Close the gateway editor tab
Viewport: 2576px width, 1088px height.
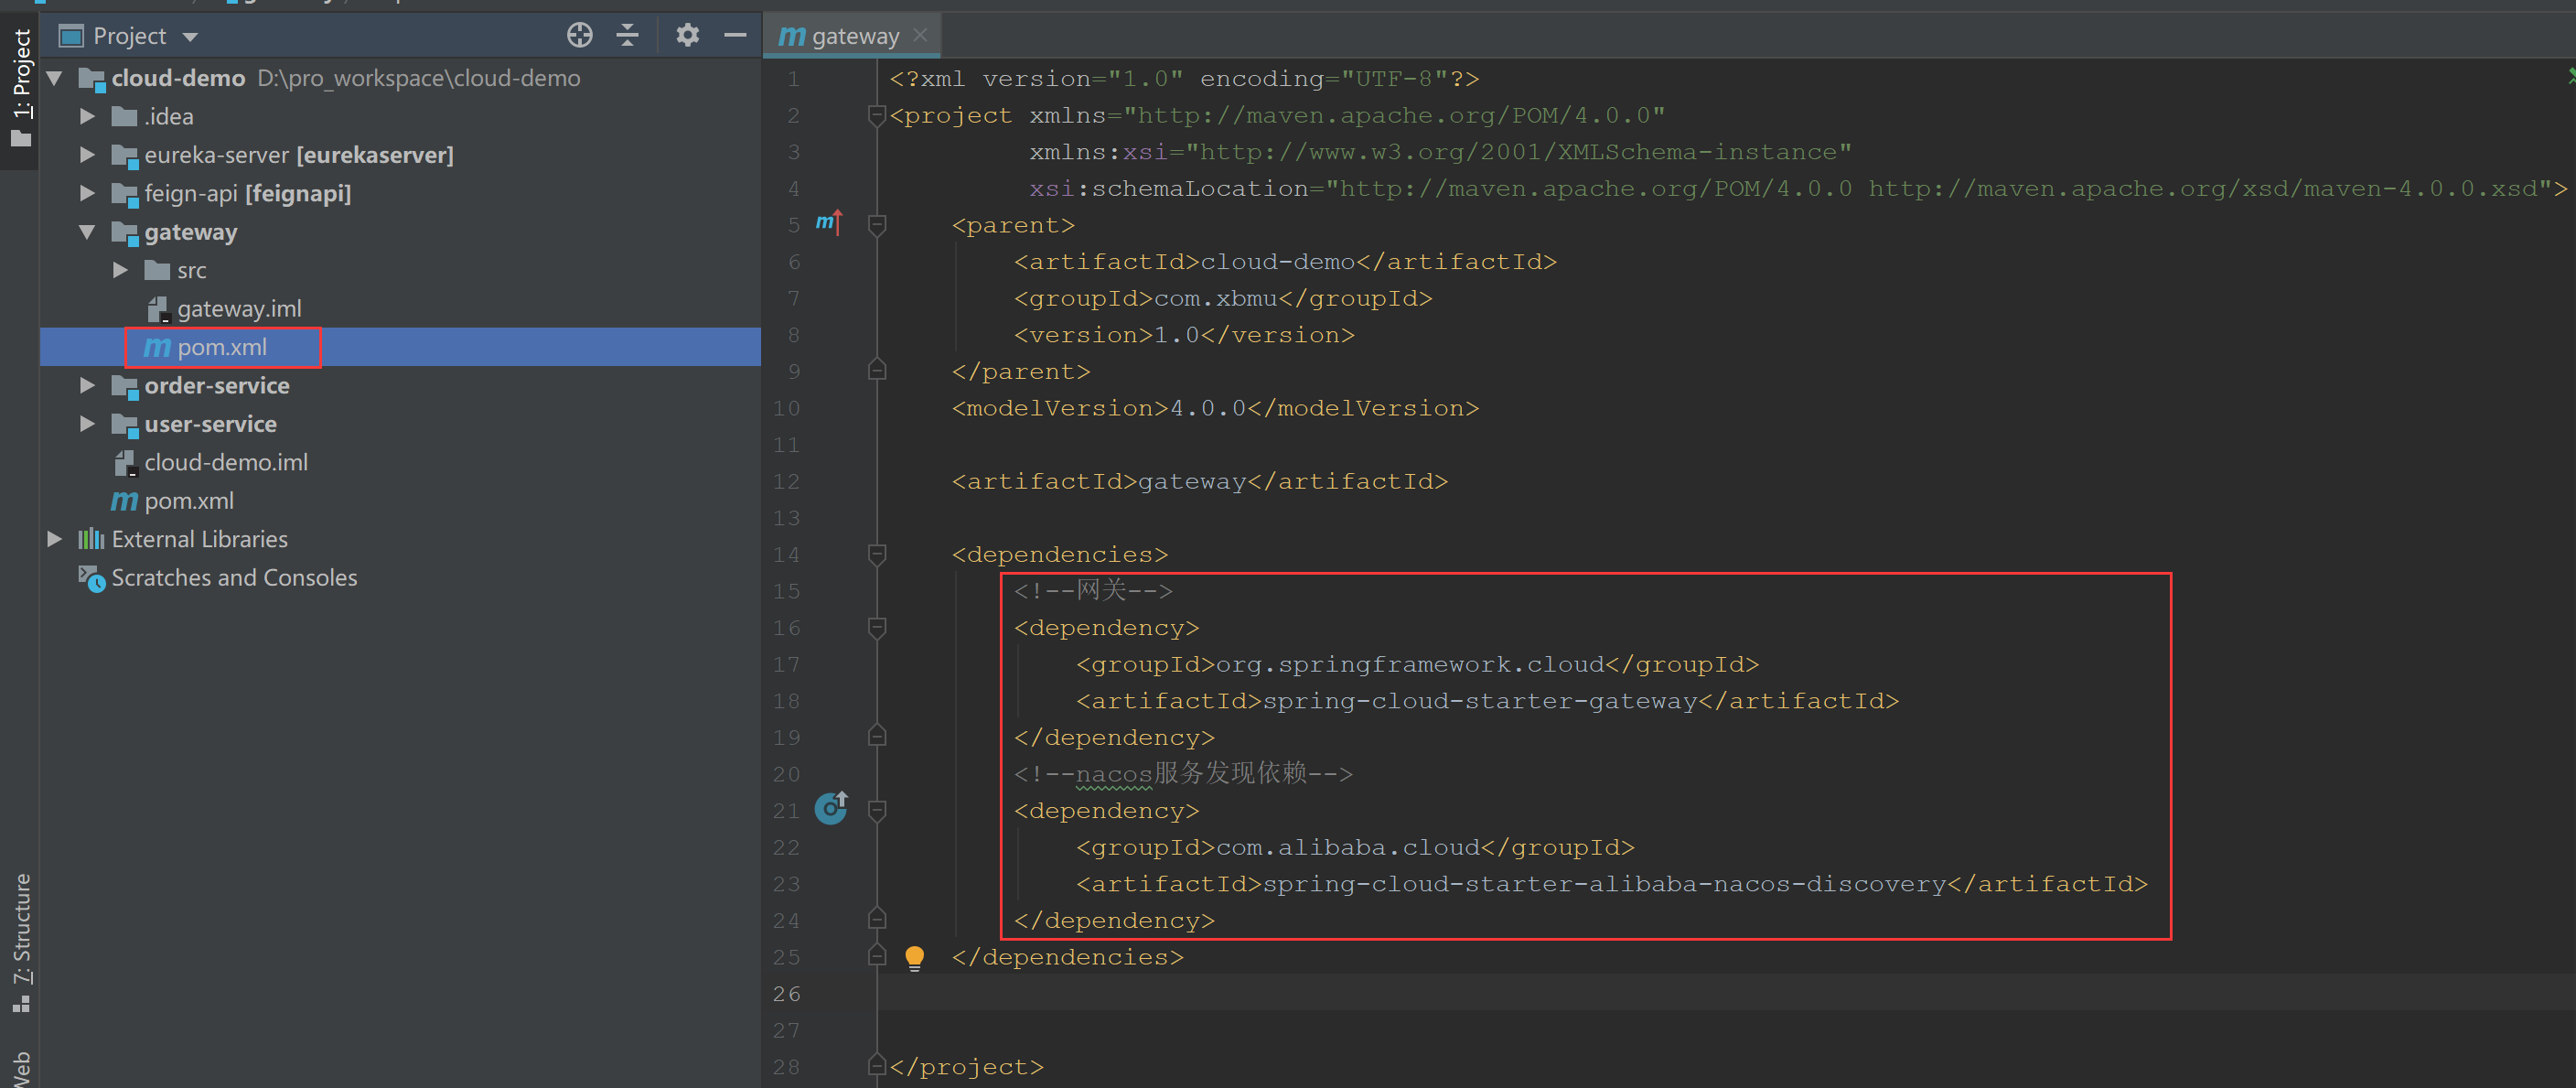(x=920, y=35)
